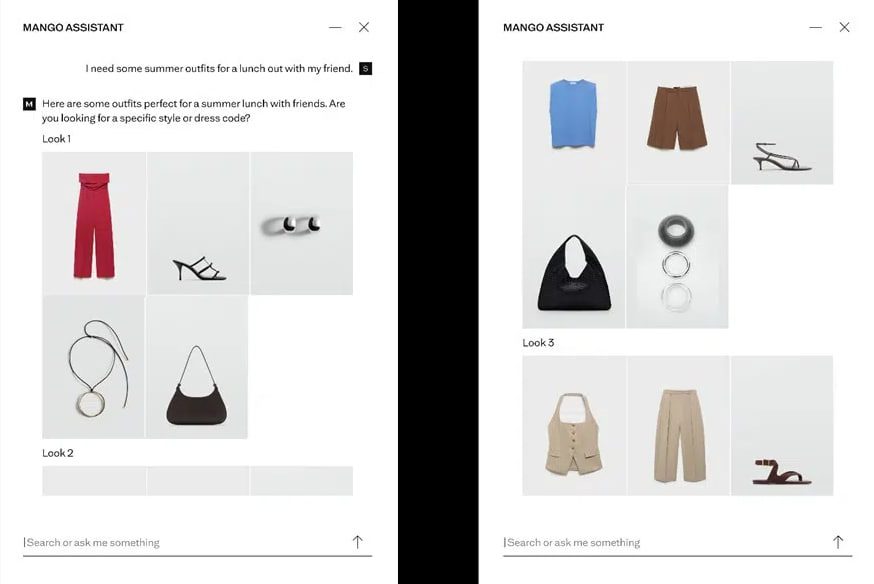Open the beige pleated wide-leg trousers
The width and height of the screenshot is (874, 584).
point(678,426)
